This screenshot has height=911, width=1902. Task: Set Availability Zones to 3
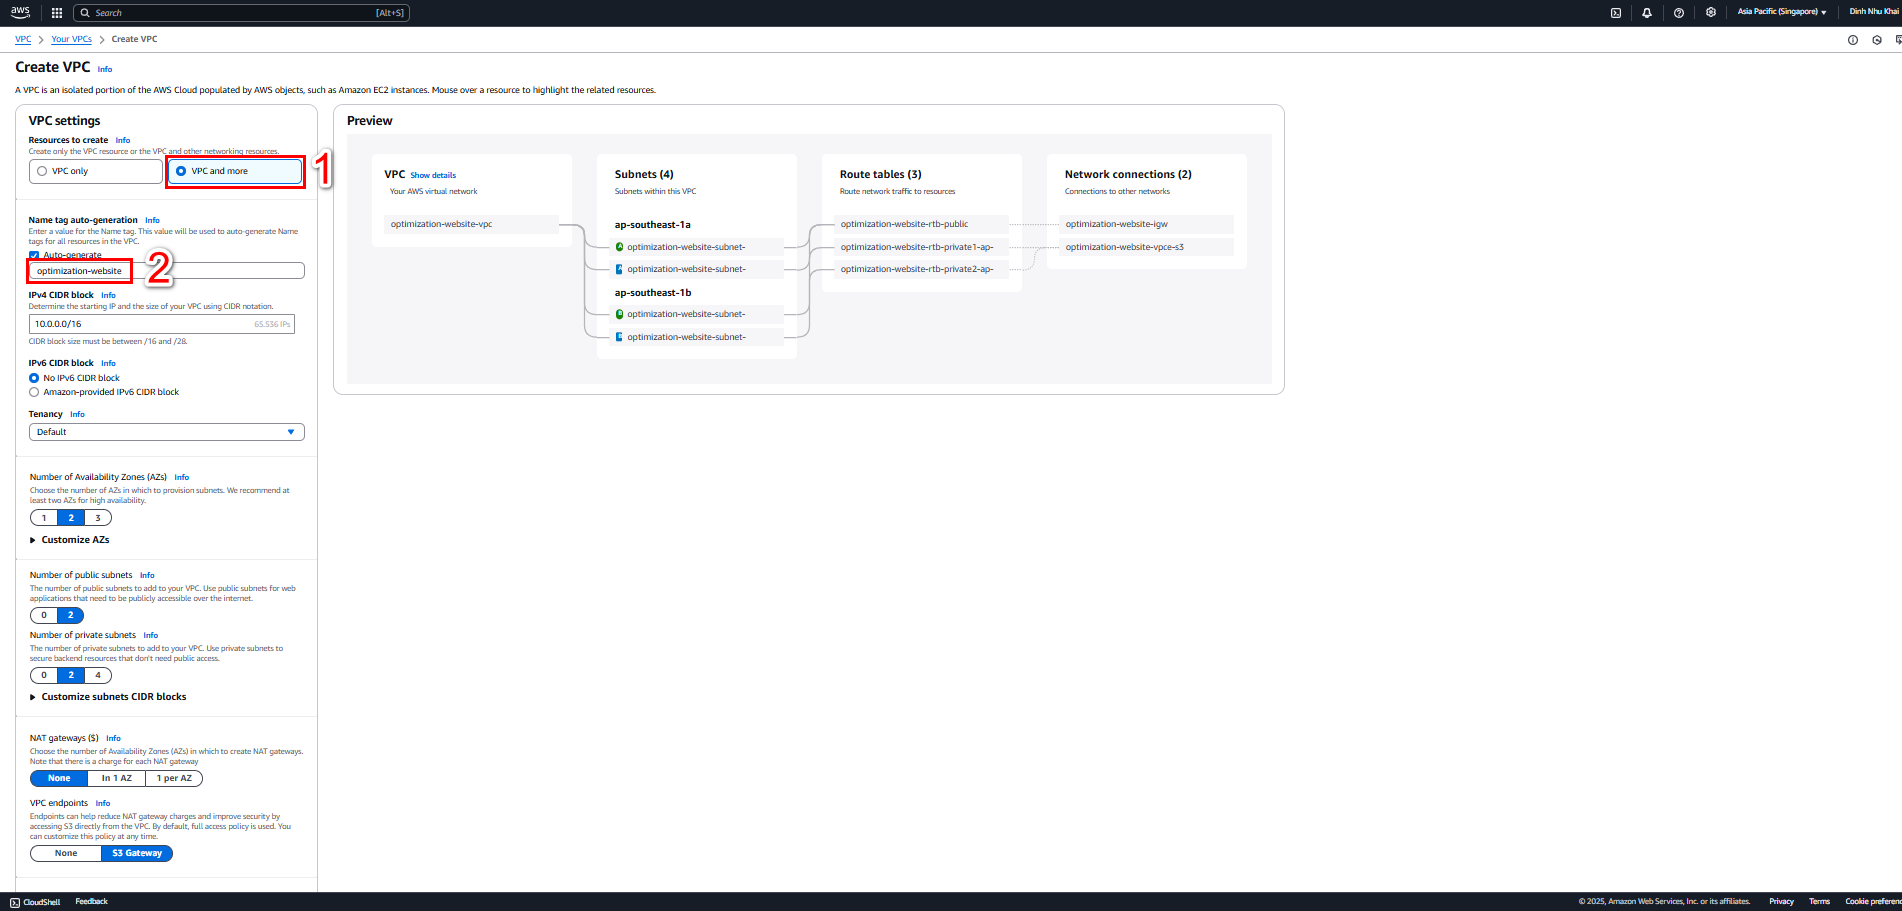click(98, 518)
